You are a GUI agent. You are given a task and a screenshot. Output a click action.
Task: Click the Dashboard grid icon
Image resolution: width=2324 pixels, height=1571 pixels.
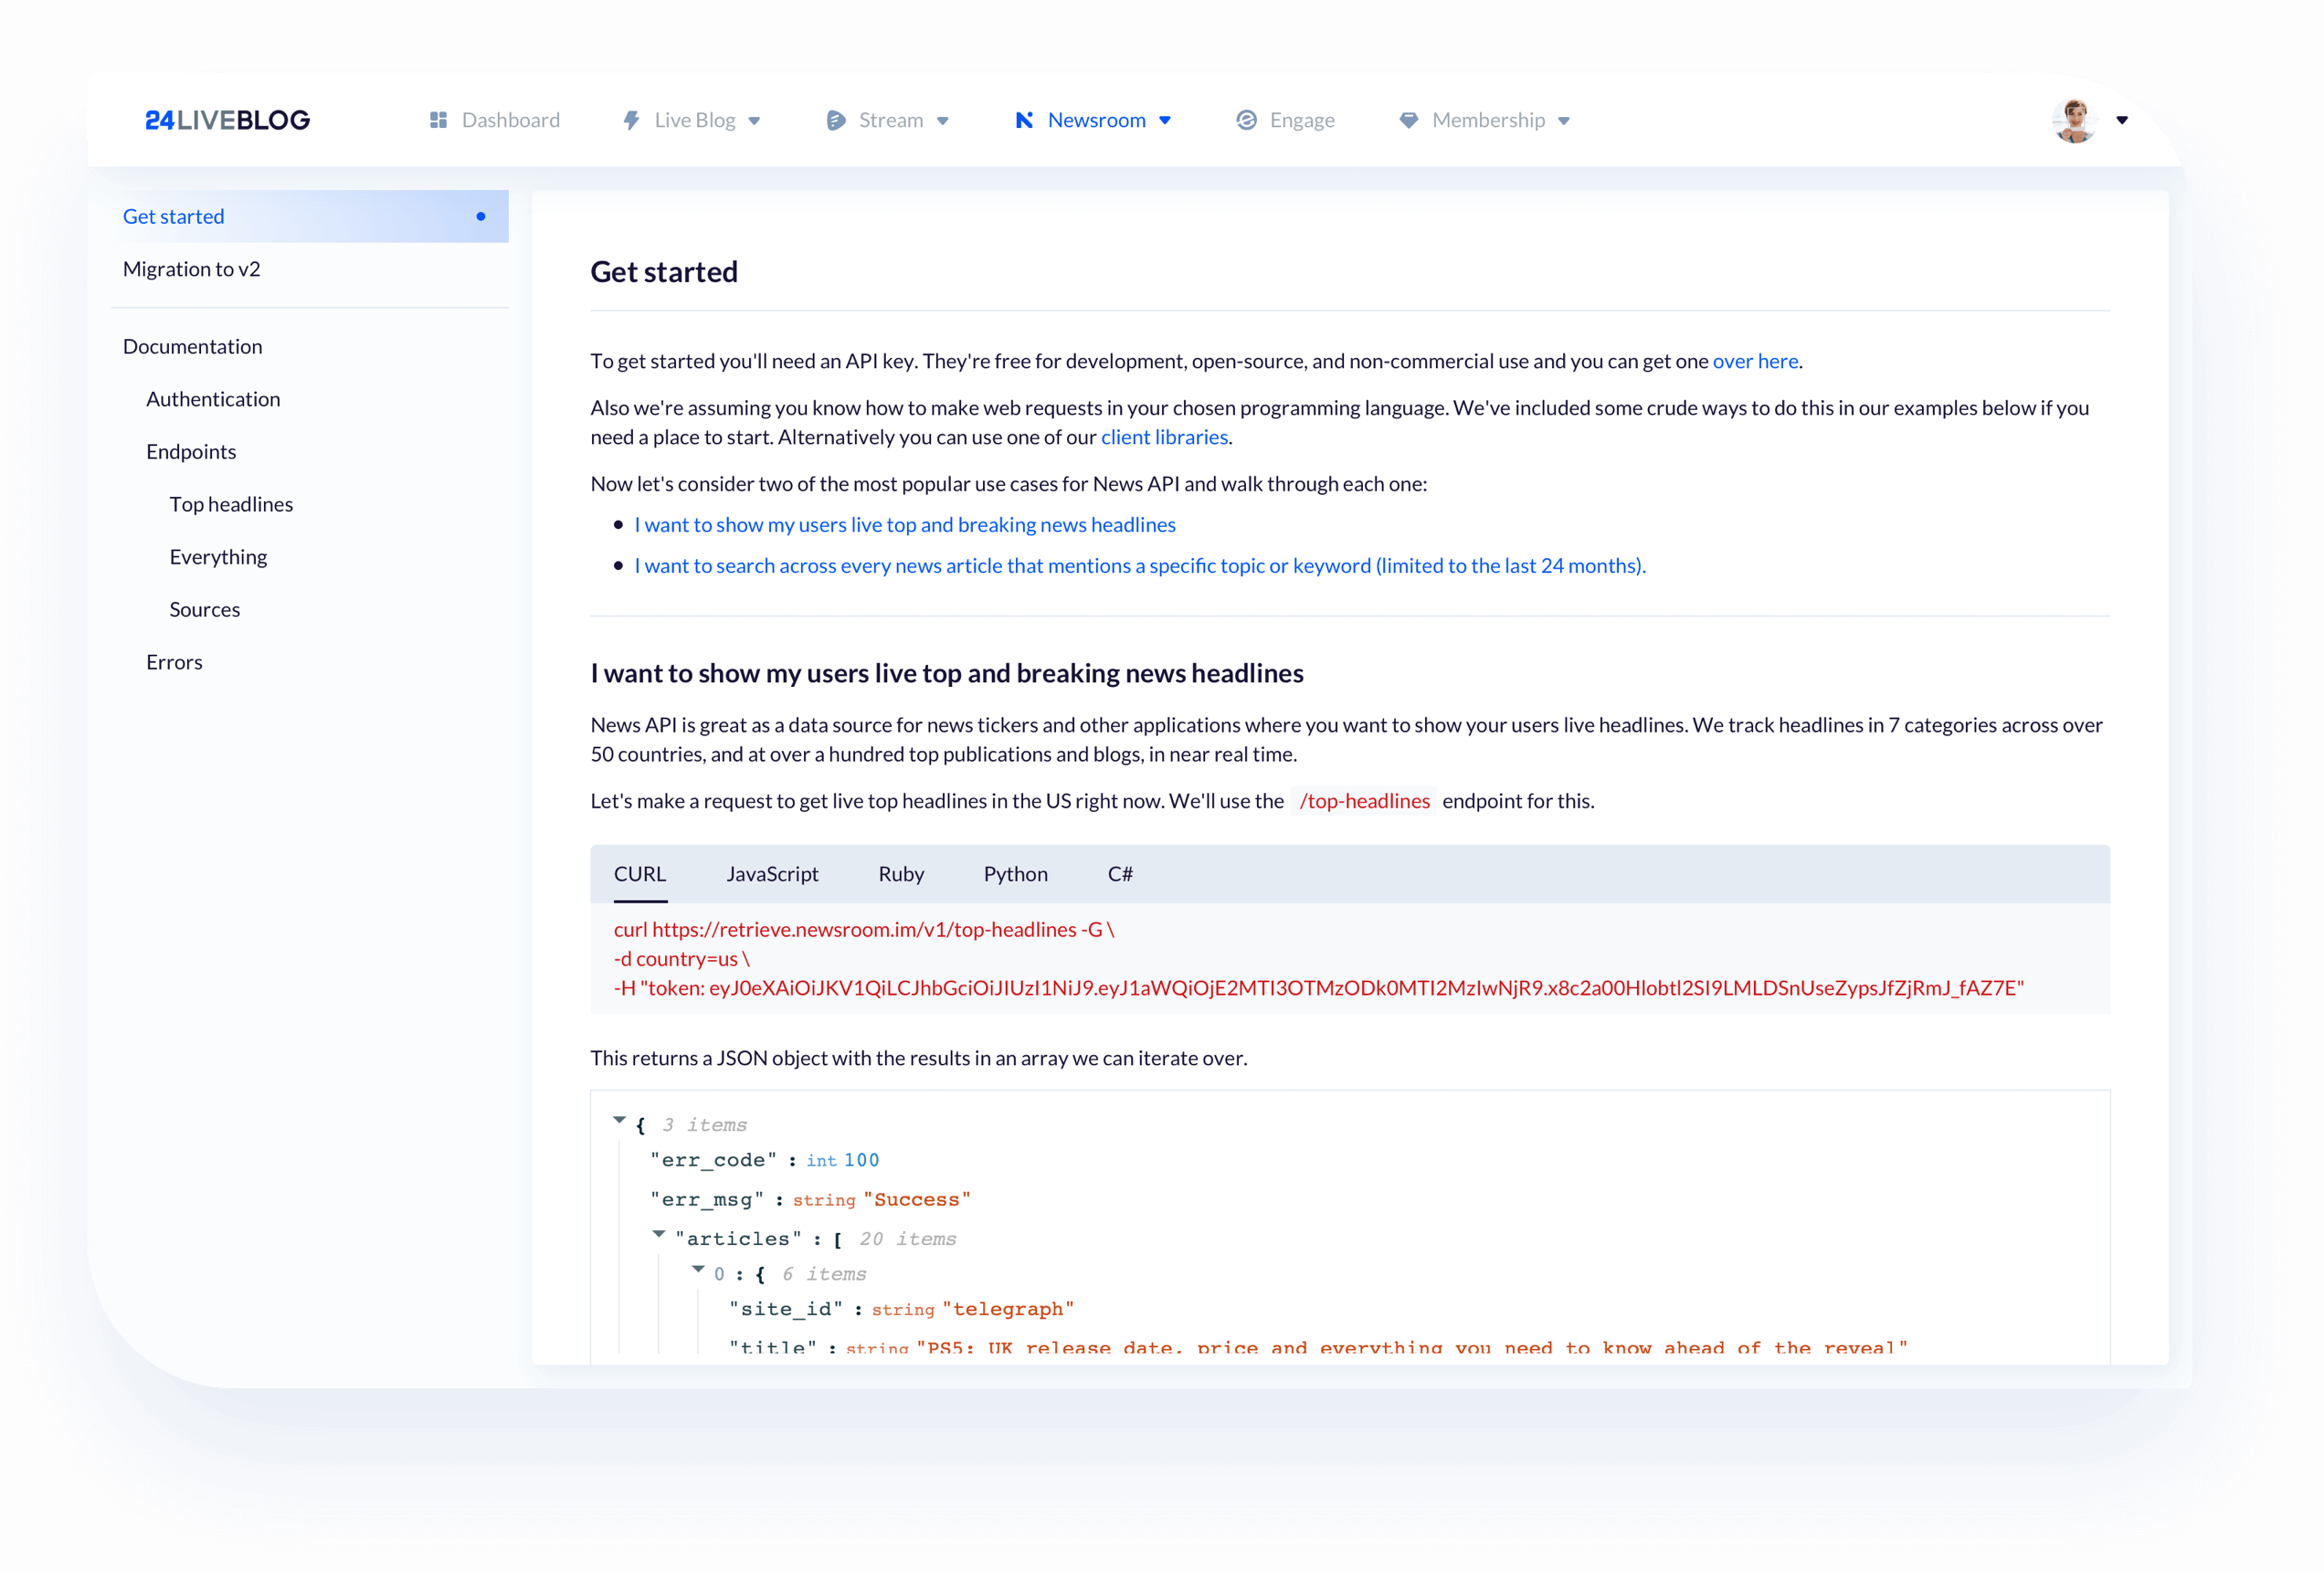(438, 120)
